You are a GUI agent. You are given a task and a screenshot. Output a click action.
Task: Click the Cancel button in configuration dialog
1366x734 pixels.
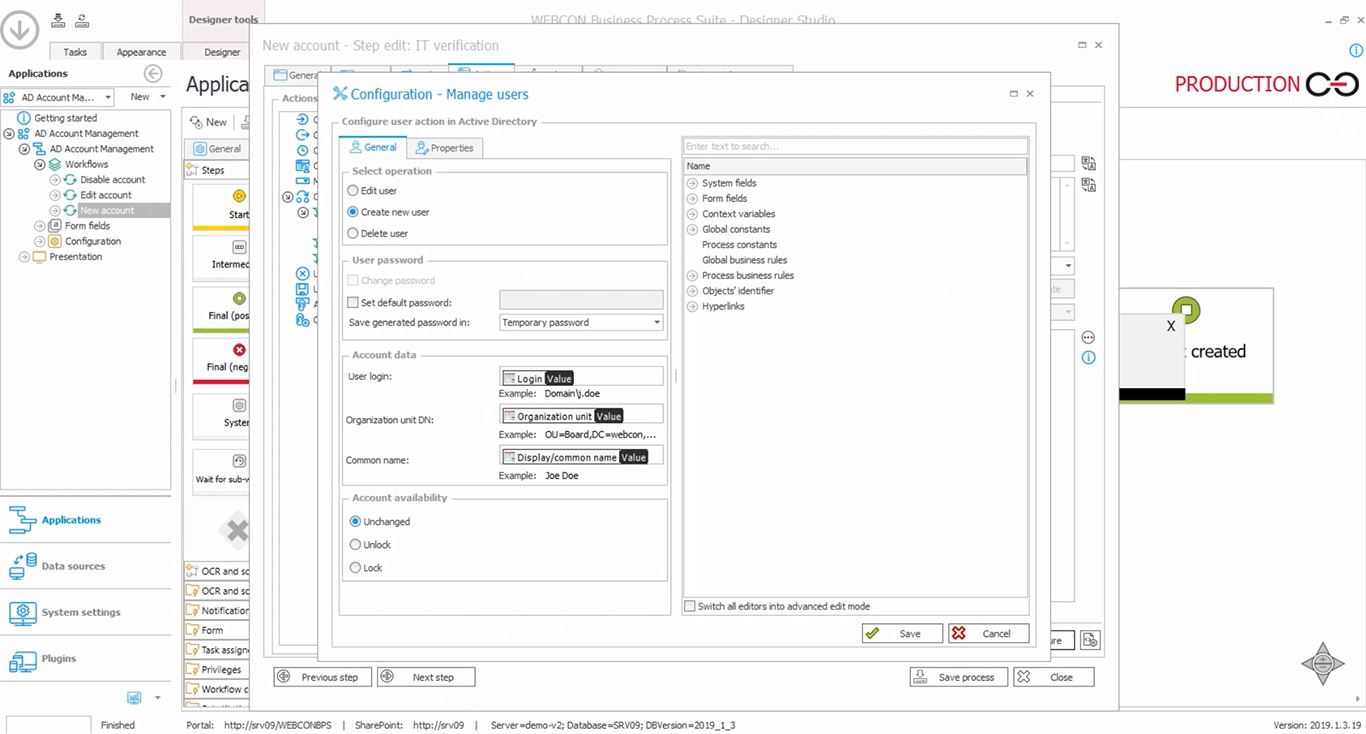pos(988,633)
